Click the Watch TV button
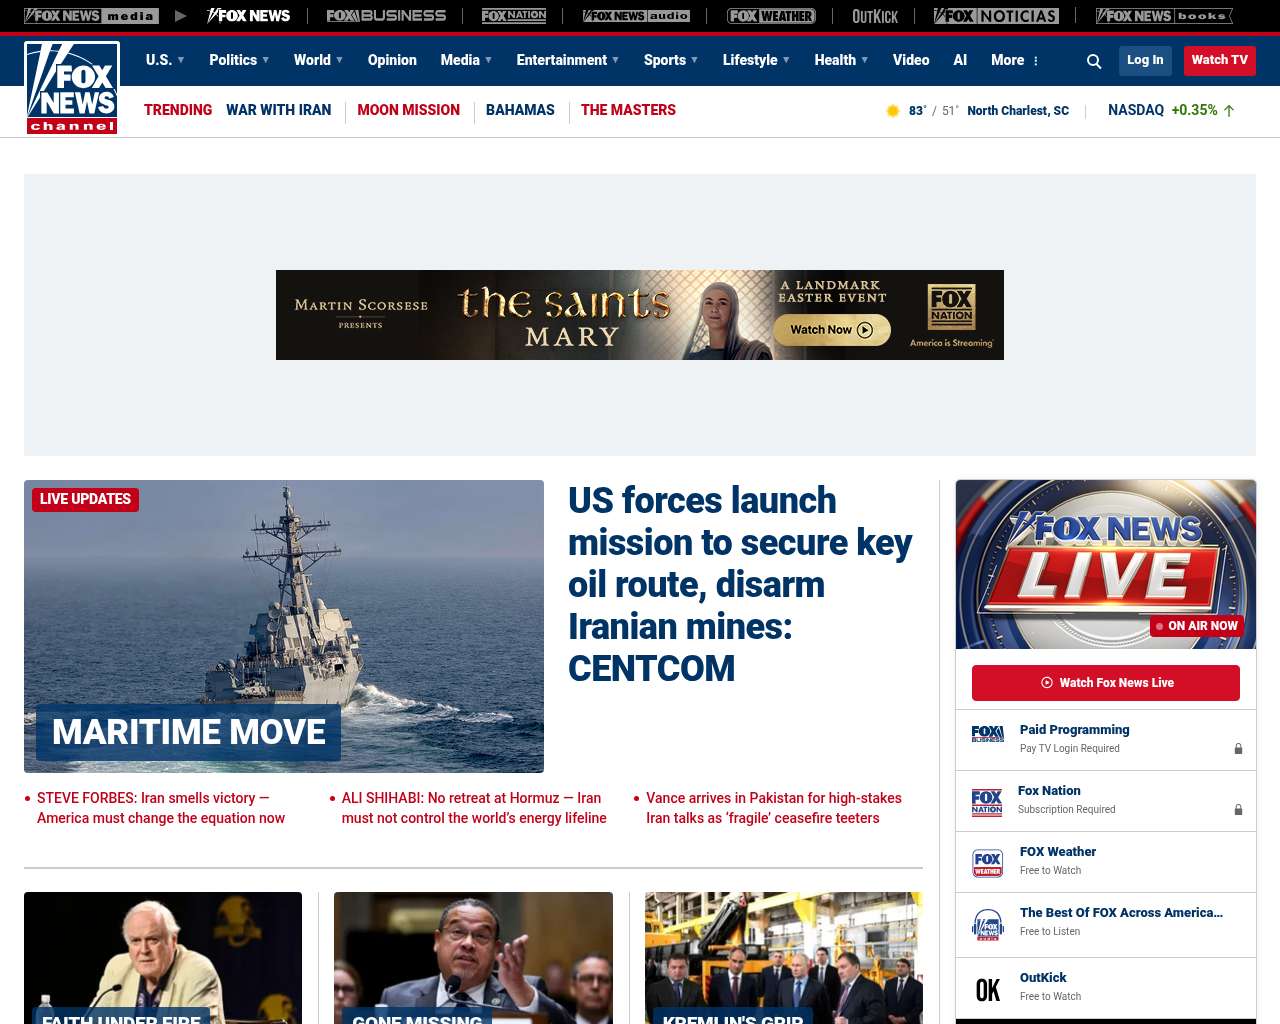The image size is (1280, 1024). (1219, 60)
